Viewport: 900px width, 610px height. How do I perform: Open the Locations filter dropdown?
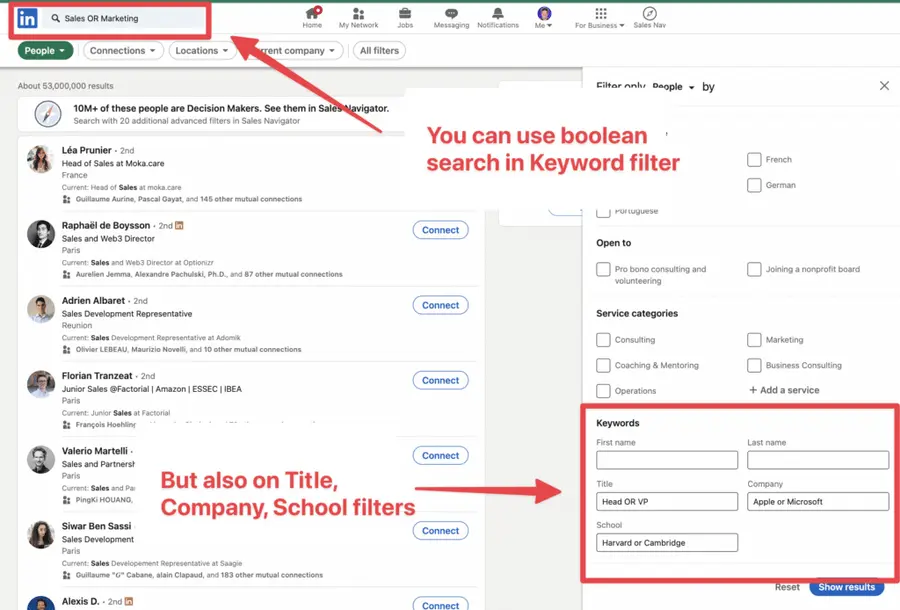[x=202, y=50]
